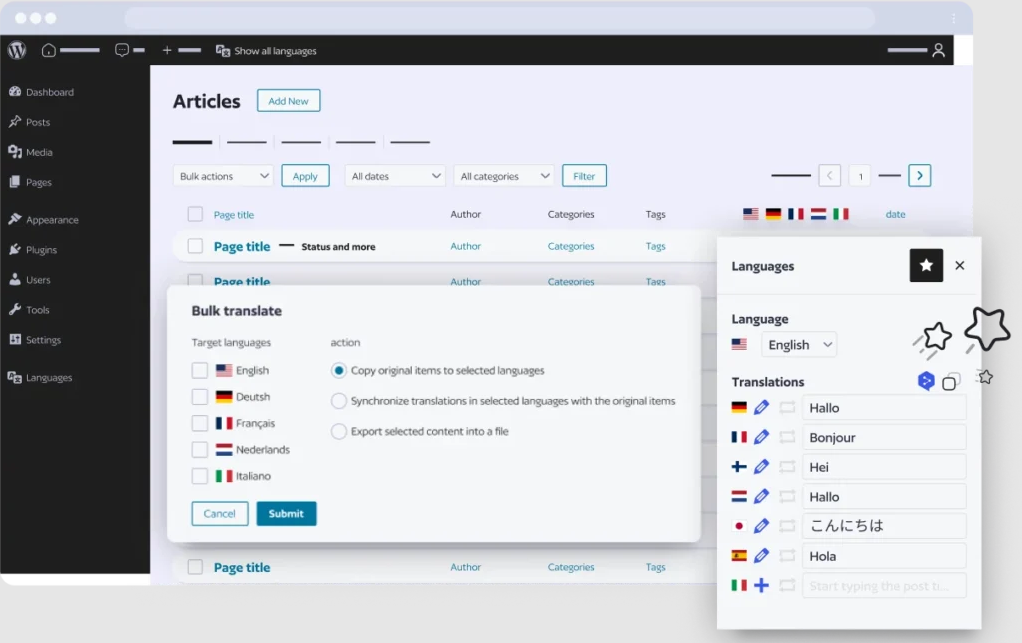
Task: Click the Italian translation title input field
Action: coord(884,586)
